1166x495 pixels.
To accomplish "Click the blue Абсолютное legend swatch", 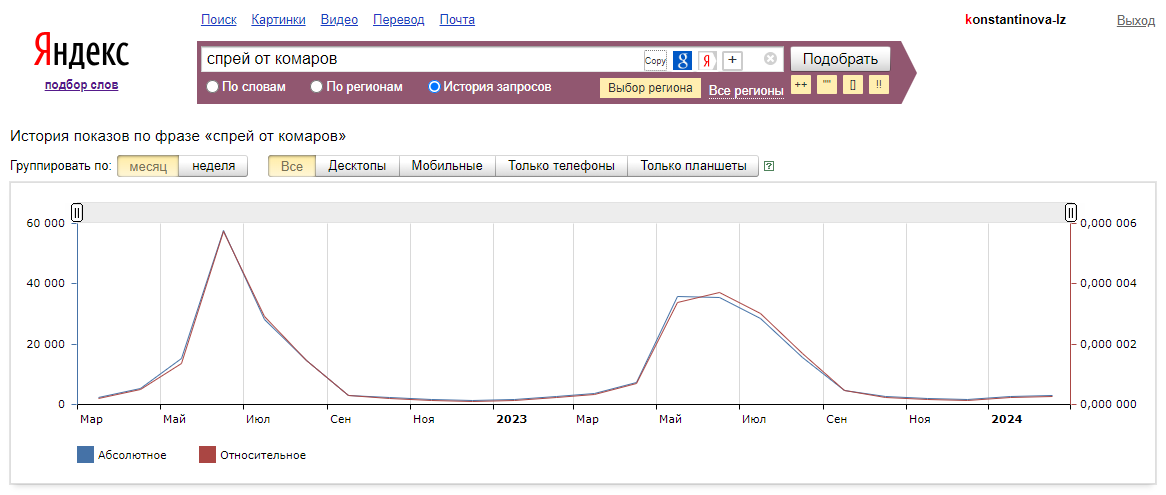I will click(86, 455).
